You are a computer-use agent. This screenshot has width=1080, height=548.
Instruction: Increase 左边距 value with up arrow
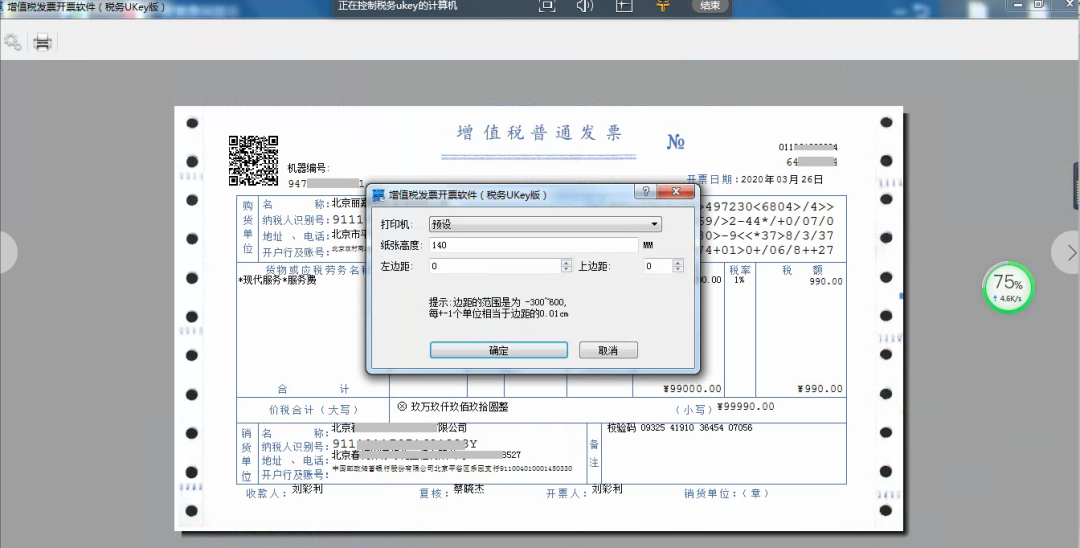click(567, 263)
